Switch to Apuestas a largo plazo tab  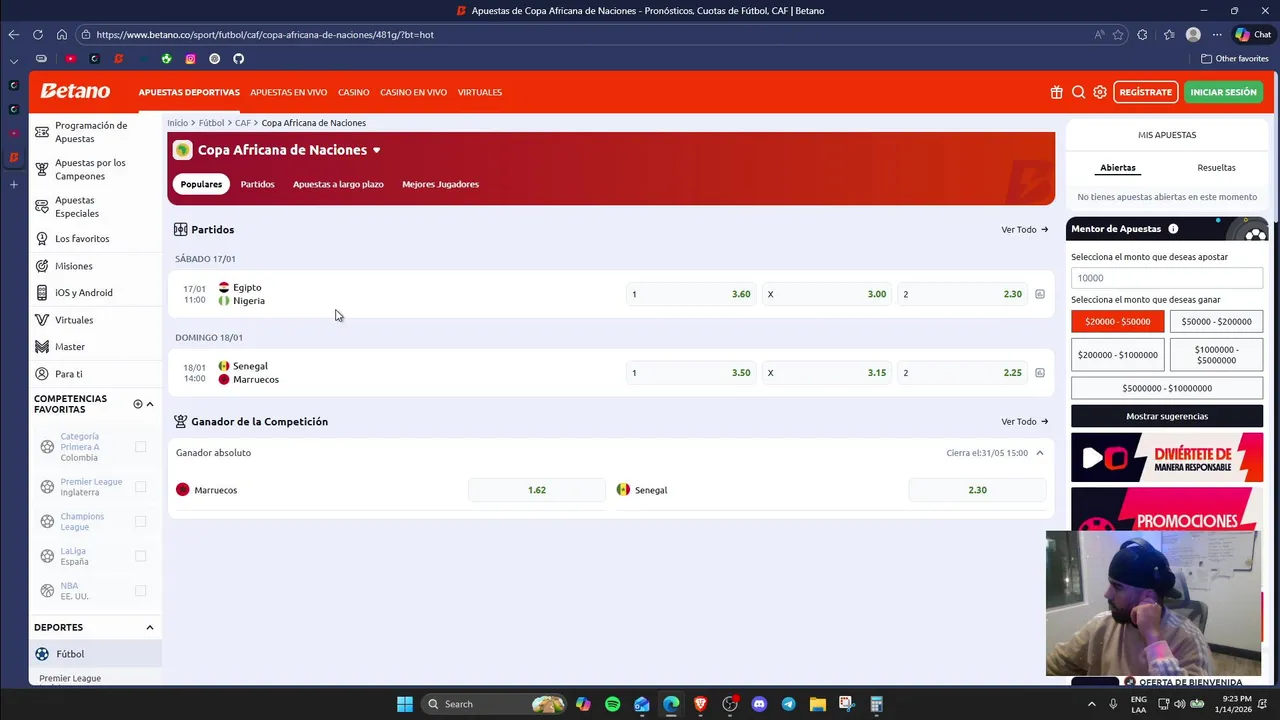coord(338,184)
